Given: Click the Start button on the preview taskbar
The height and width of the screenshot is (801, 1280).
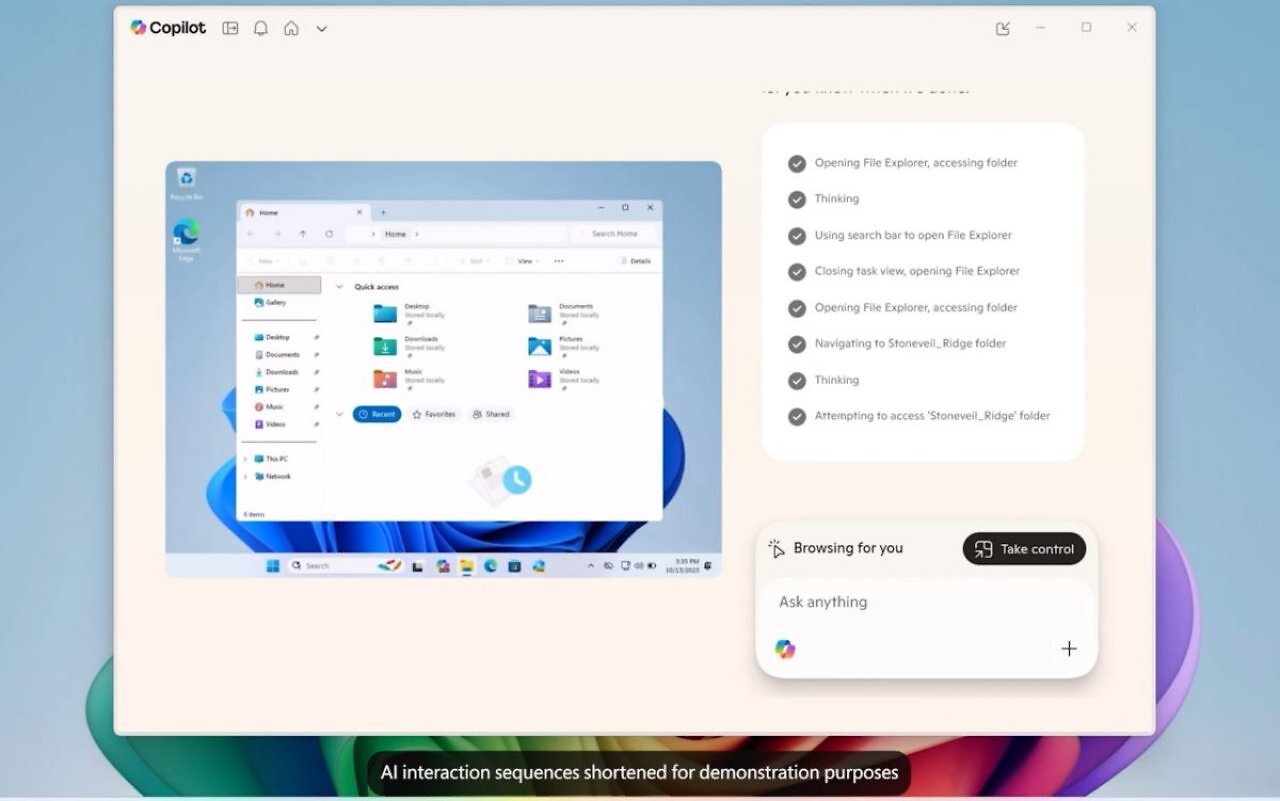Looking at the screenshot, I should 273,566.
